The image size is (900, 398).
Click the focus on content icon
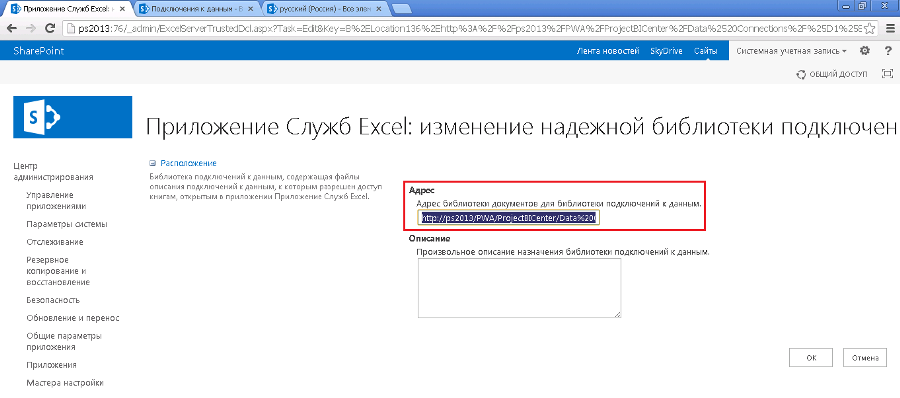pyautogui.click(x=887, y=74)
